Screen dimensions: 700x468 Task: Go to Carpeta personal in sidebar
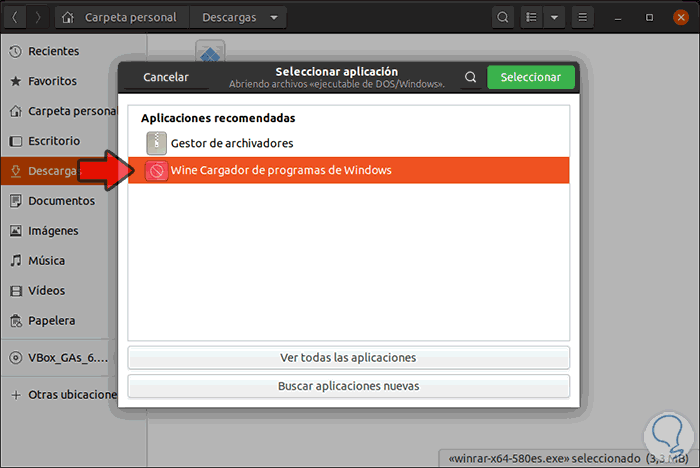click(x=59, y=111)
